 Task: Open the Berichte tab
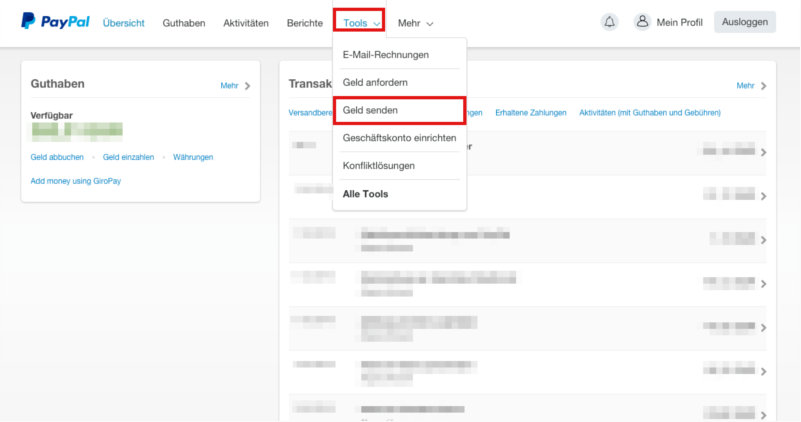pos(305,23)
